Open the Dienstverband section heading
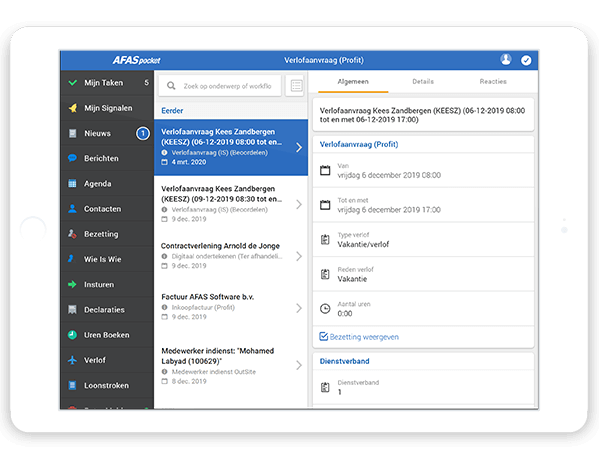The height and width of the screenshot is (450, 600). pyautogui.click(x=344, y=361)
